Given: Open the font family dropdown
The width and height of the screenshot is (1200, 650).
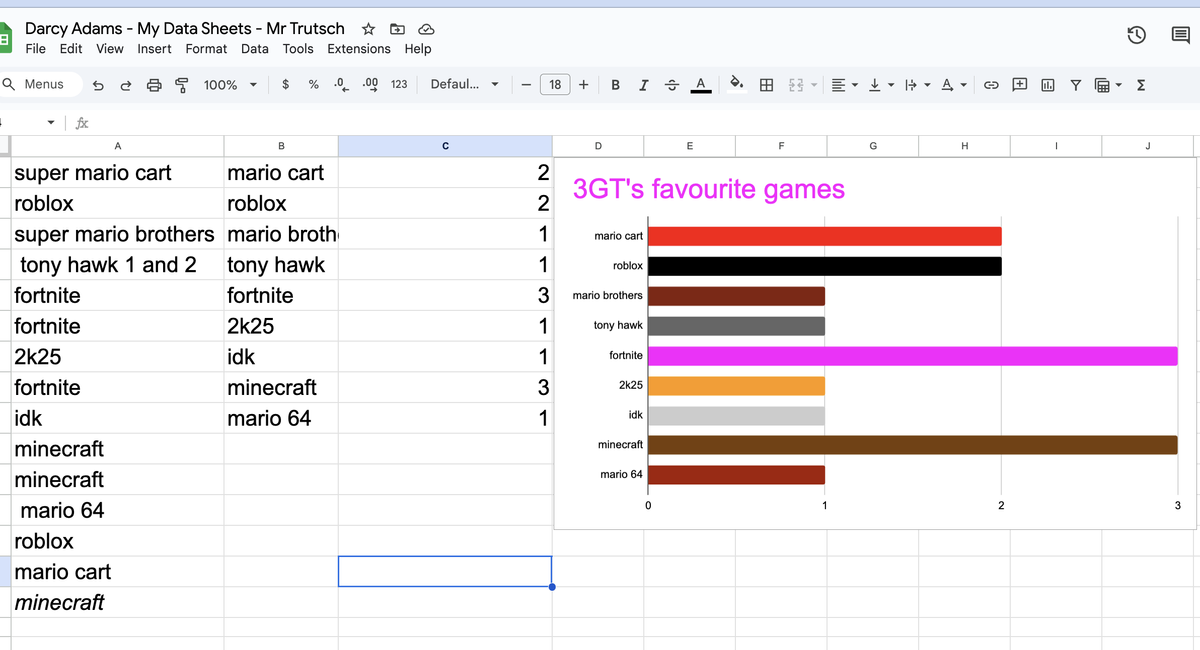Looking at the screenshot, I should click(464, 84).
